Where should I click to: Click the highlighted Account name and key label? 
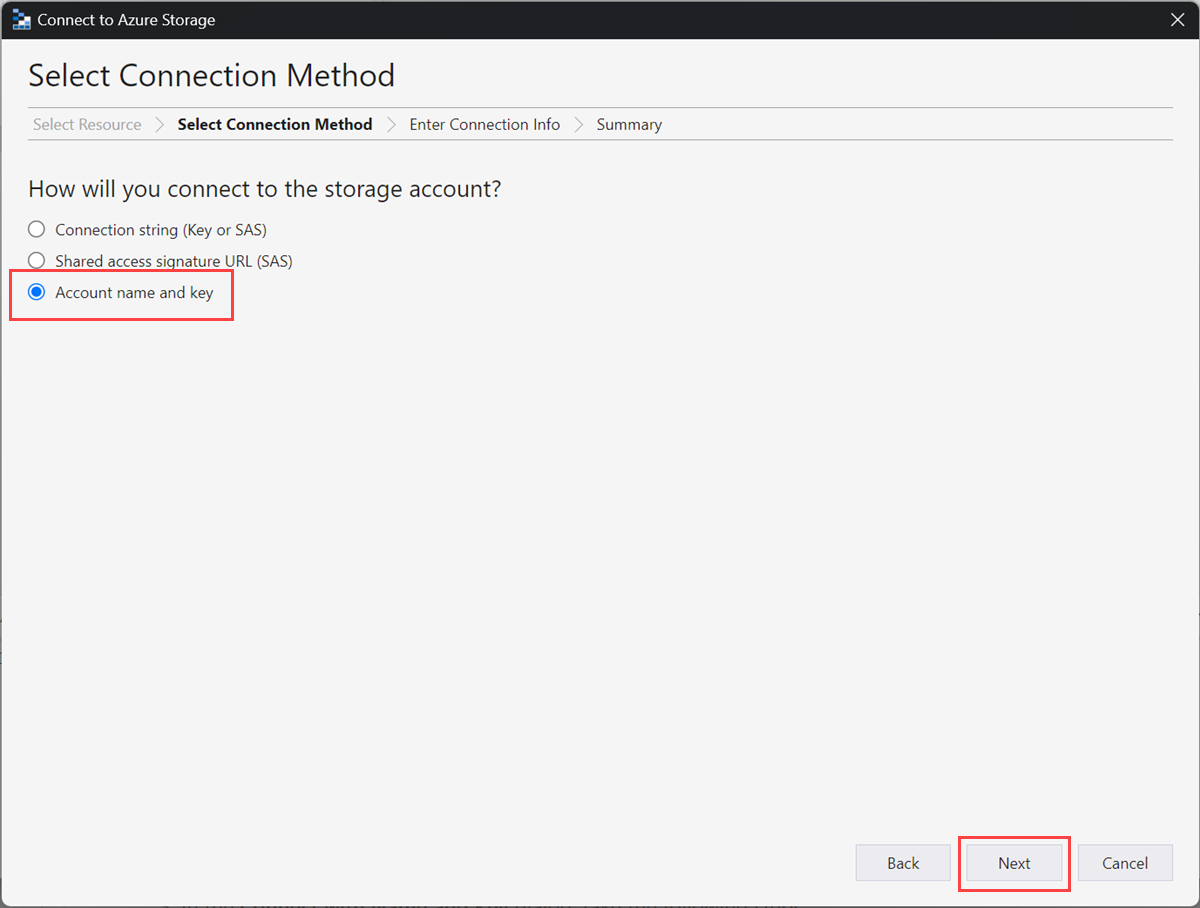click(x=133, y=292)
